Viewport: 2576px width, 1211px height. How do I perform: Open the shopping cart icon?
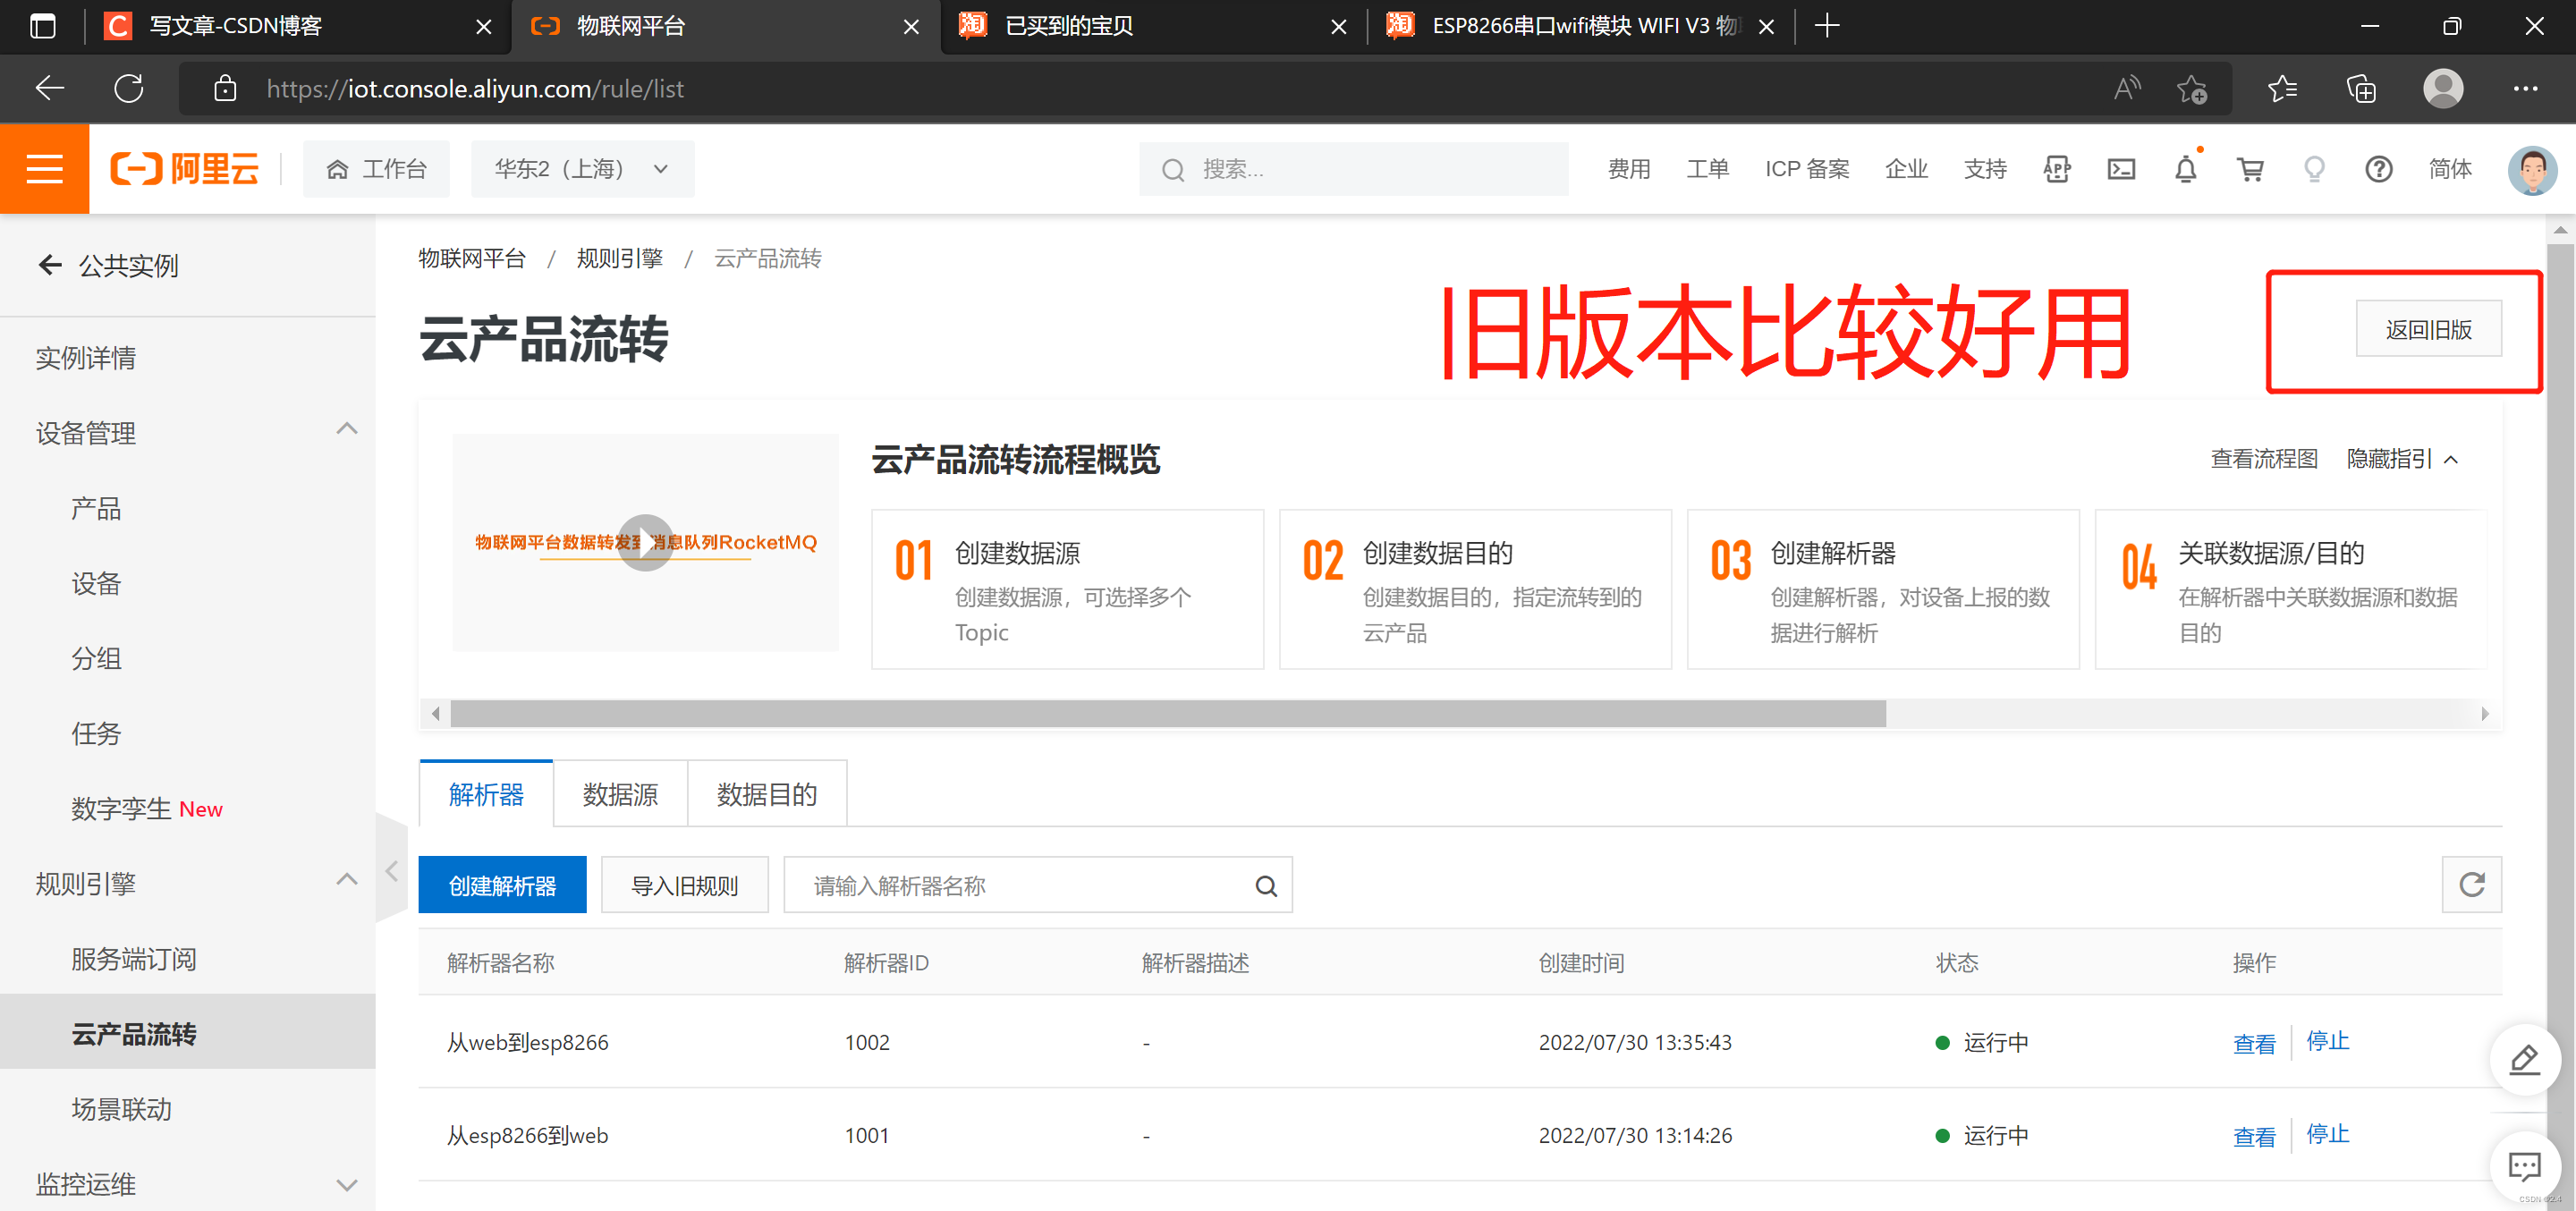[2250, 170]
